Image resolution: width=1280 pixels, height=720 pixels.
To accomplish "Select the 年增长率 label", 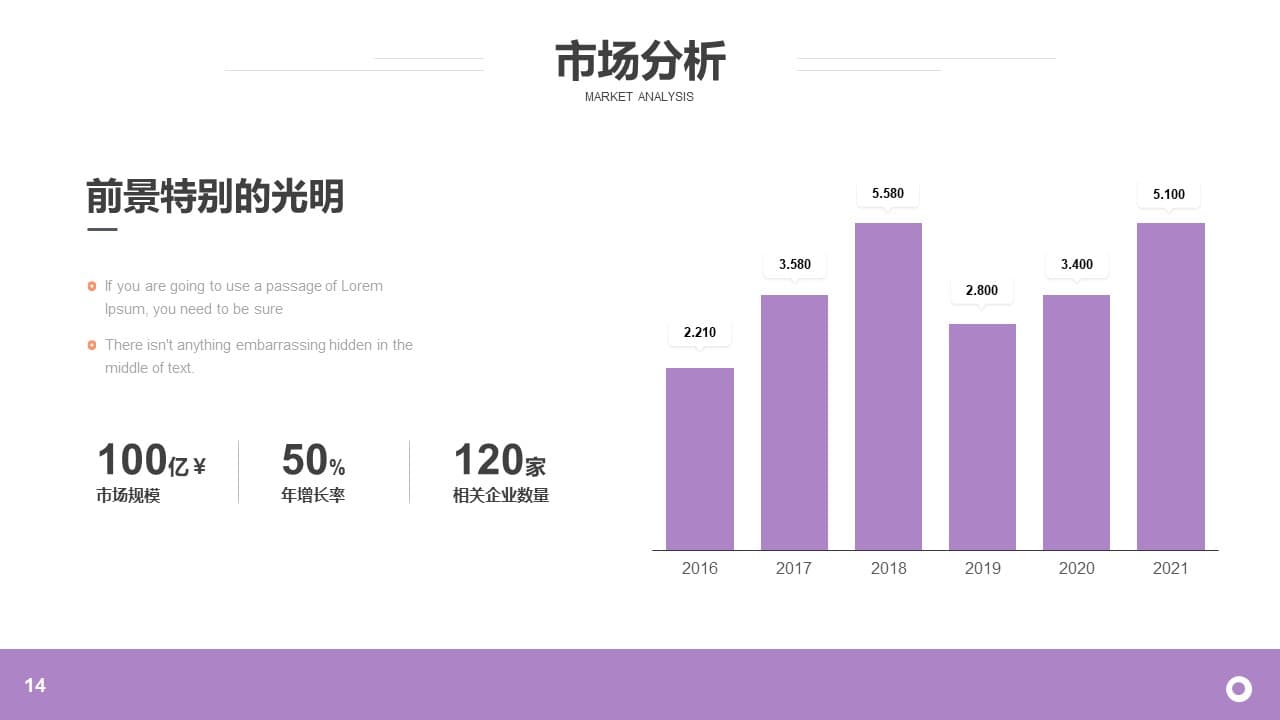I will pos(313,495).
